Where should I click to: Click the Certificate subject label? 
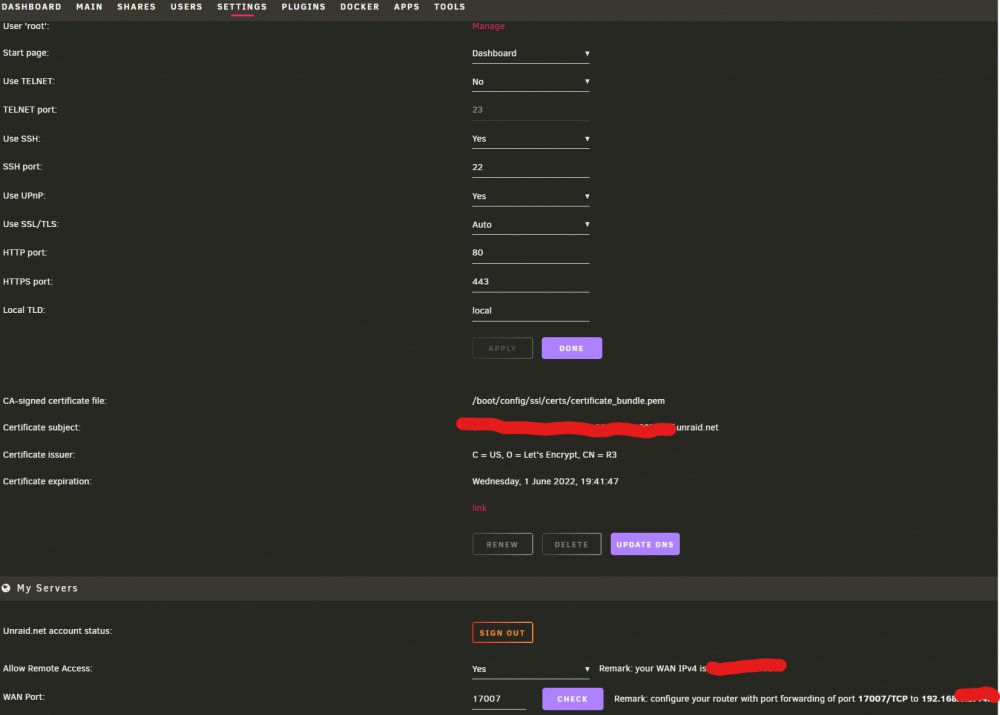(x=41, y=428)
